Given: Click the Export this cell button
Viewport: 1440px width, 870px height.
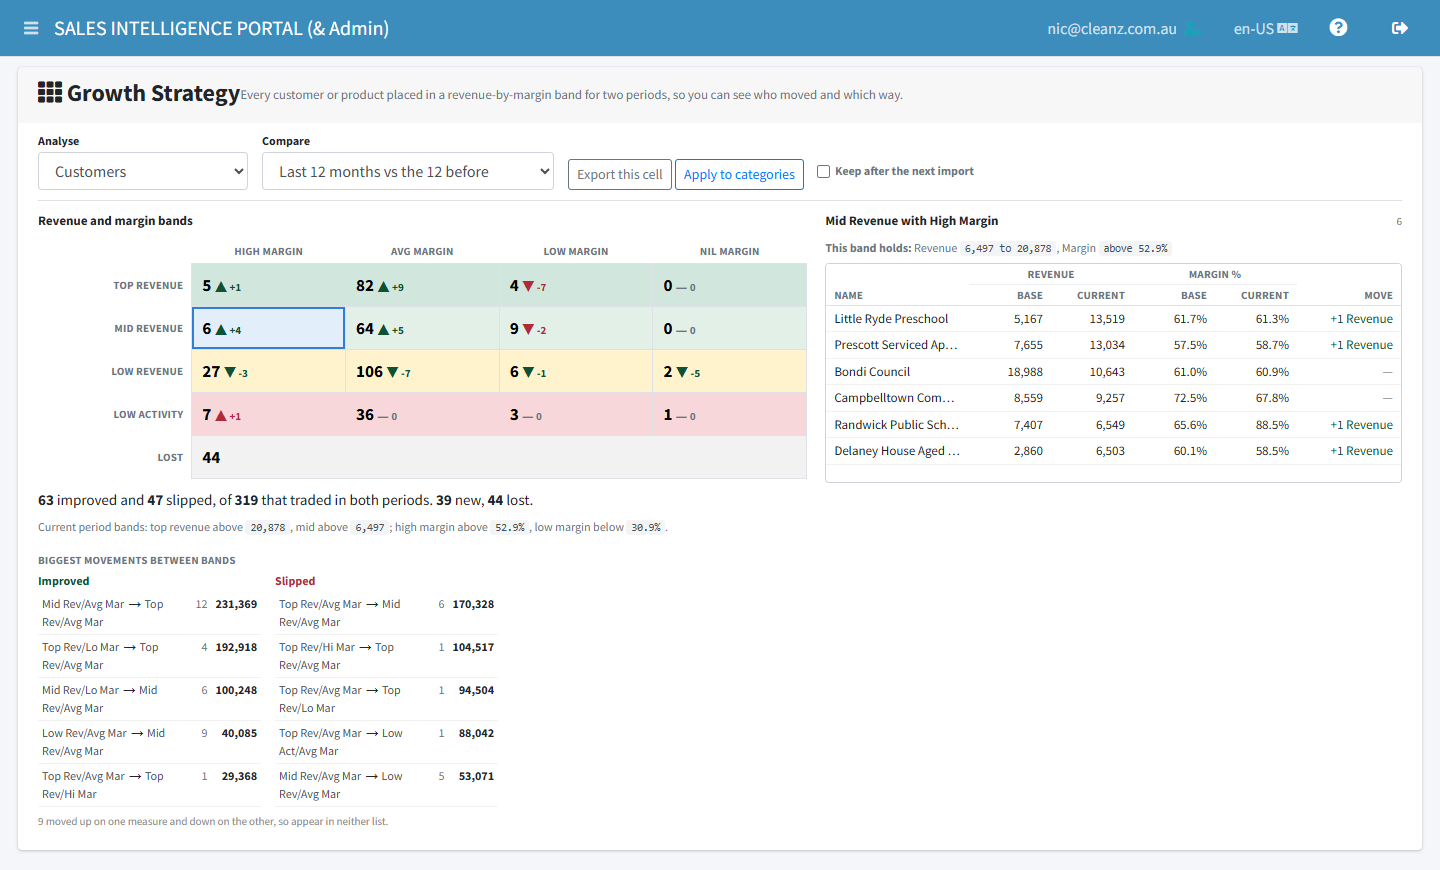Looking at the screenshot, I should [620, 174].
